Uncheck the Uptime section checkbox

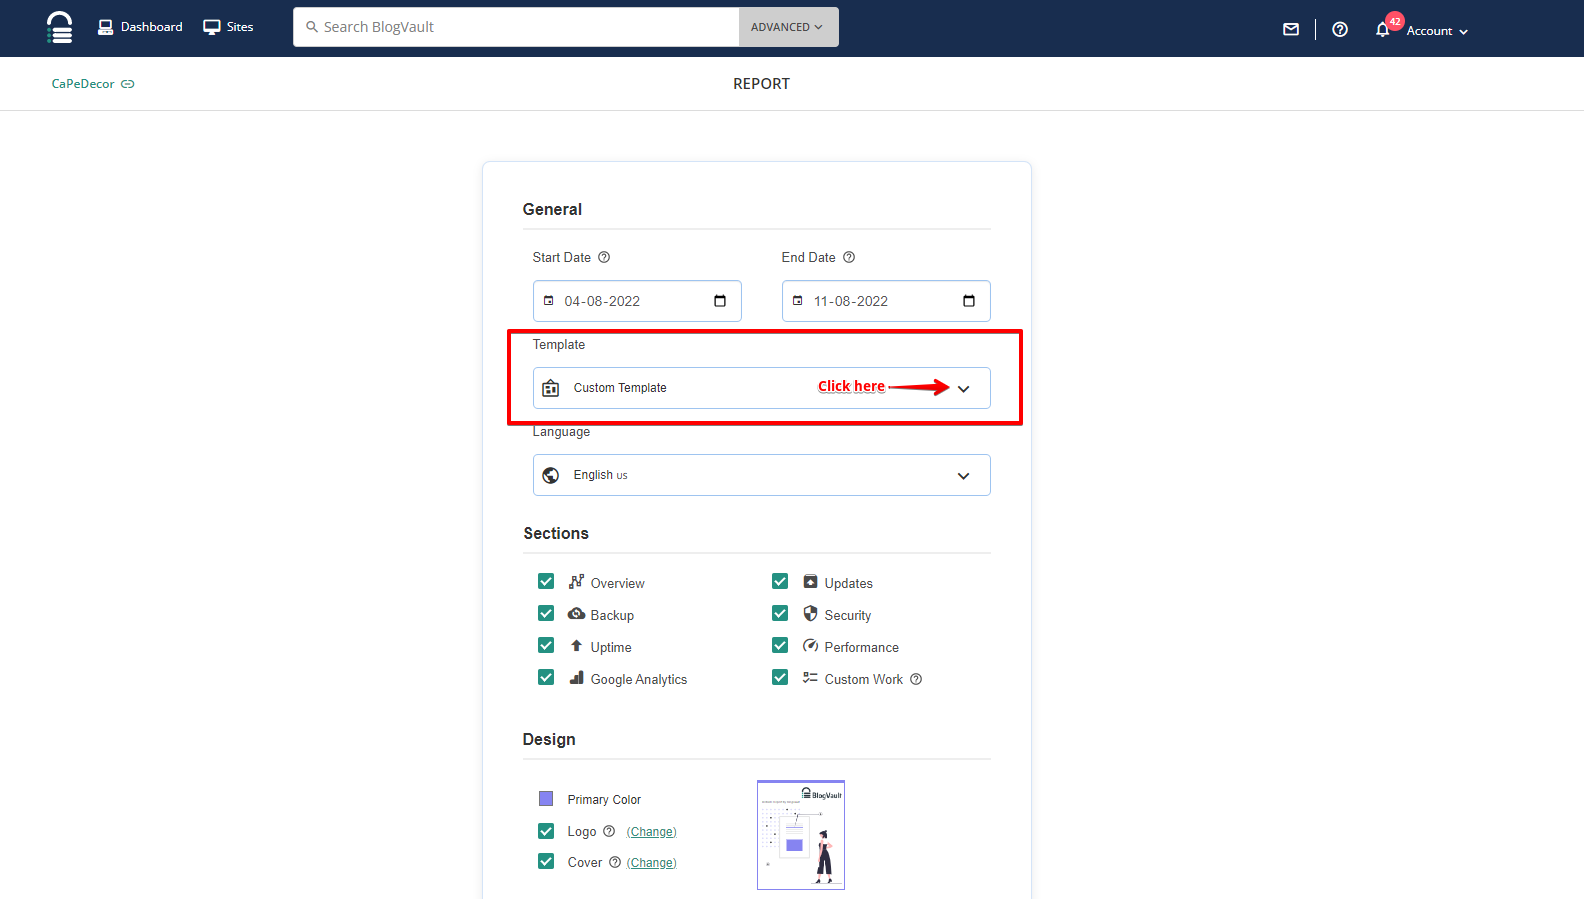coord(546,646)
